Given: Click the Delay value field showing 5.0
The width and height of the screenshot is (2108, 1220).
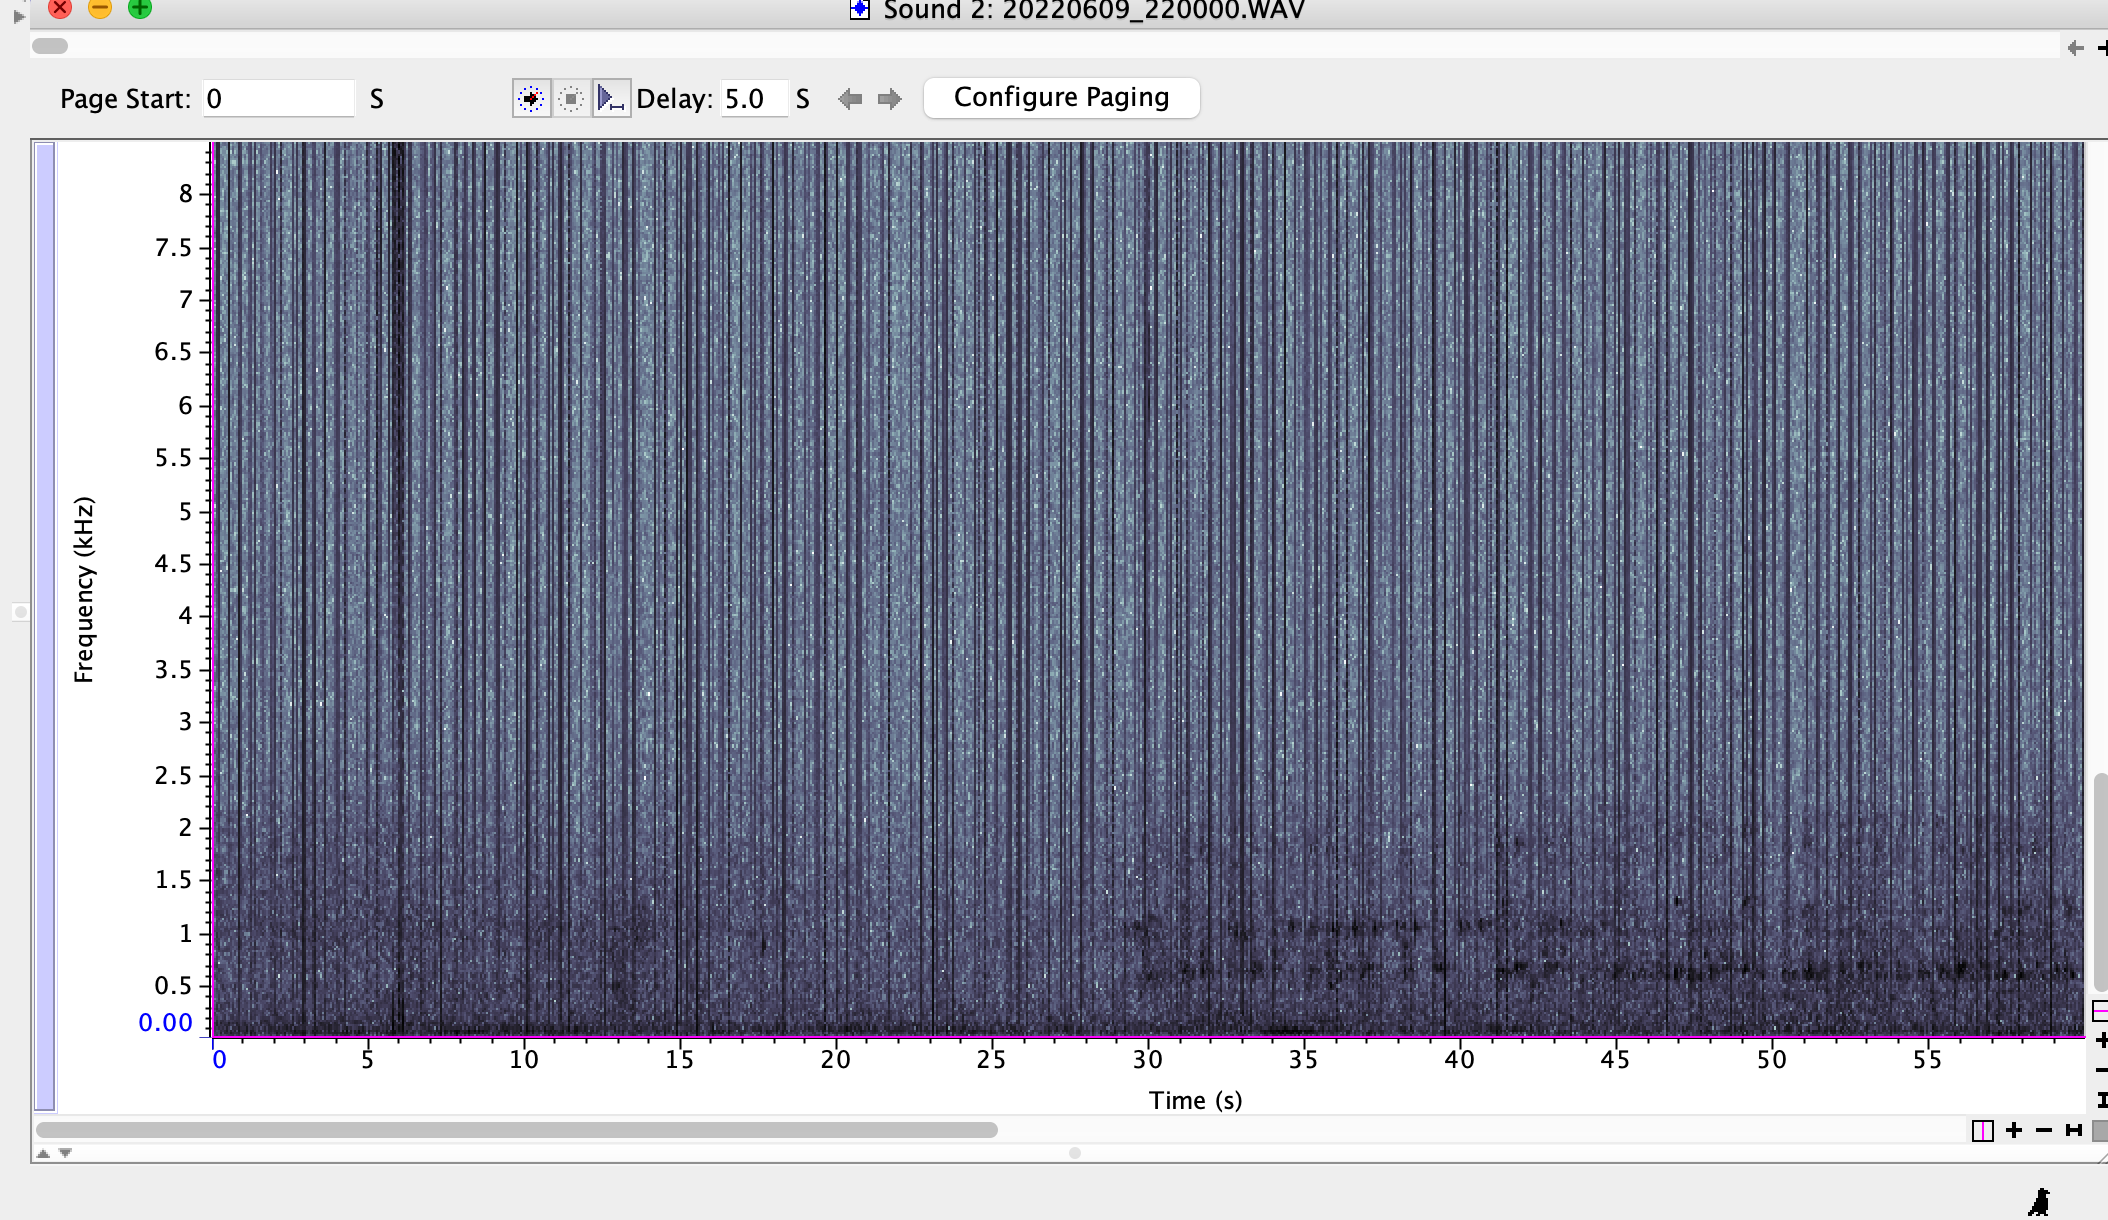Looking at the screenshot, I should pos(754,99).
